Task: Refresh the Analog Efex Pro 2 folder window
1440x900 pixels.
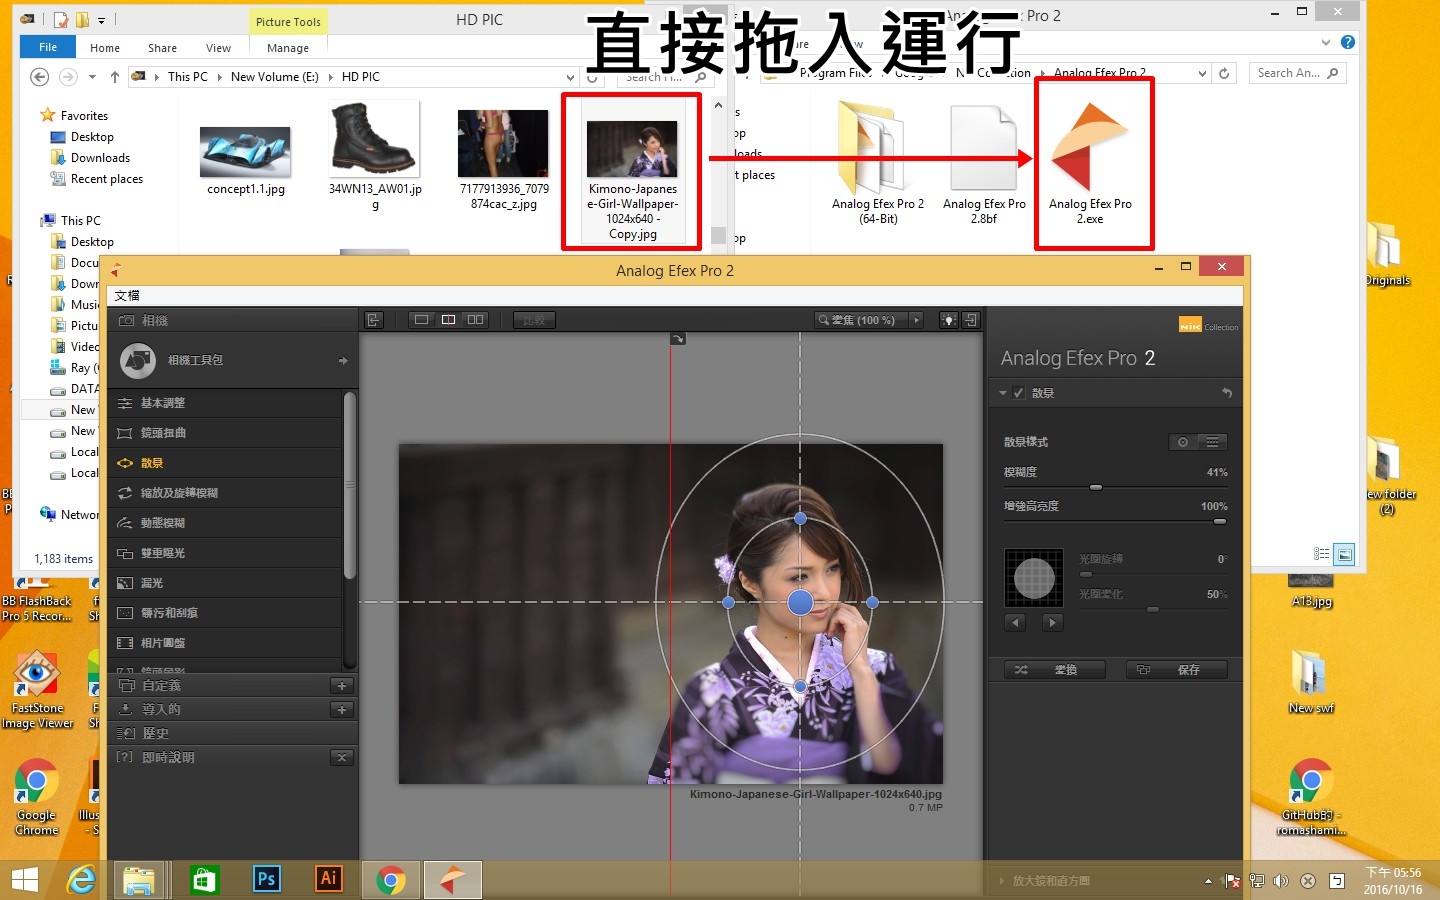Action: click(x=1224, y=73)
